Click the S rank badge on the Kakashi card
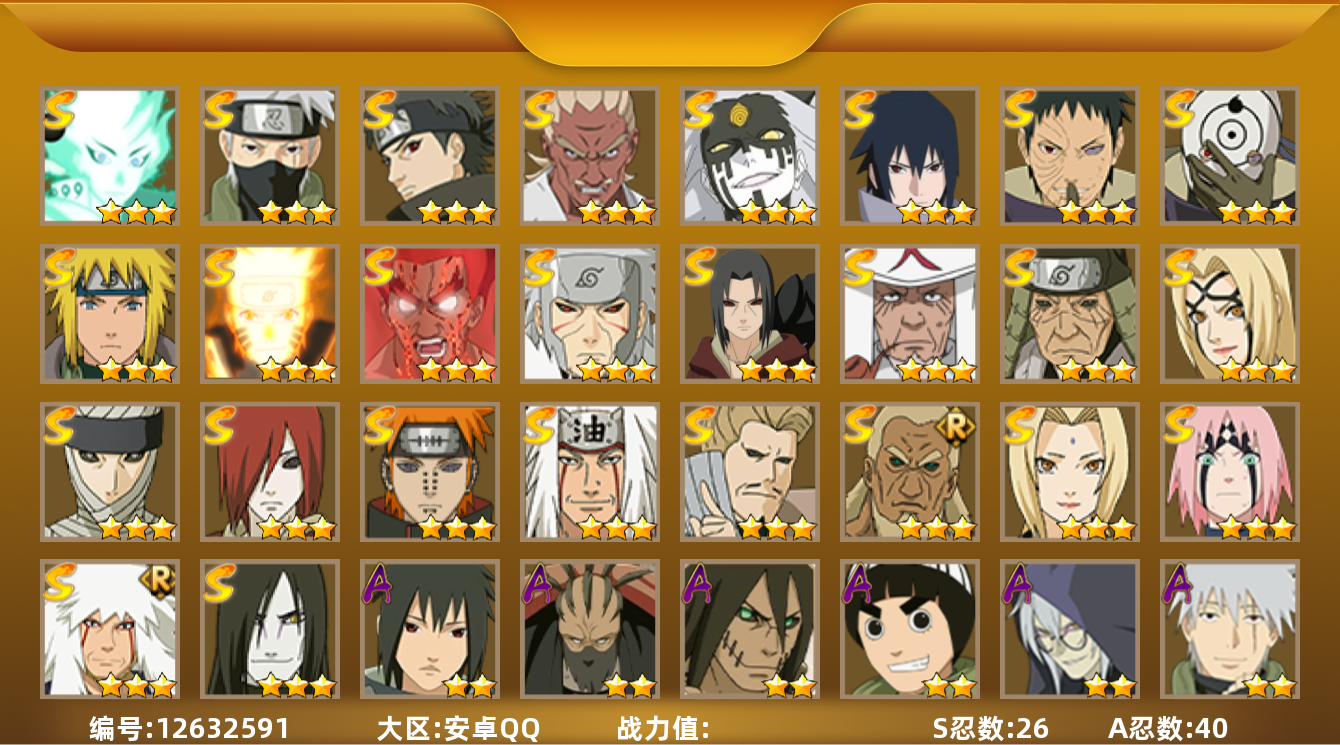This screenshot has width=1340, height=745. (x=220, y=109)
